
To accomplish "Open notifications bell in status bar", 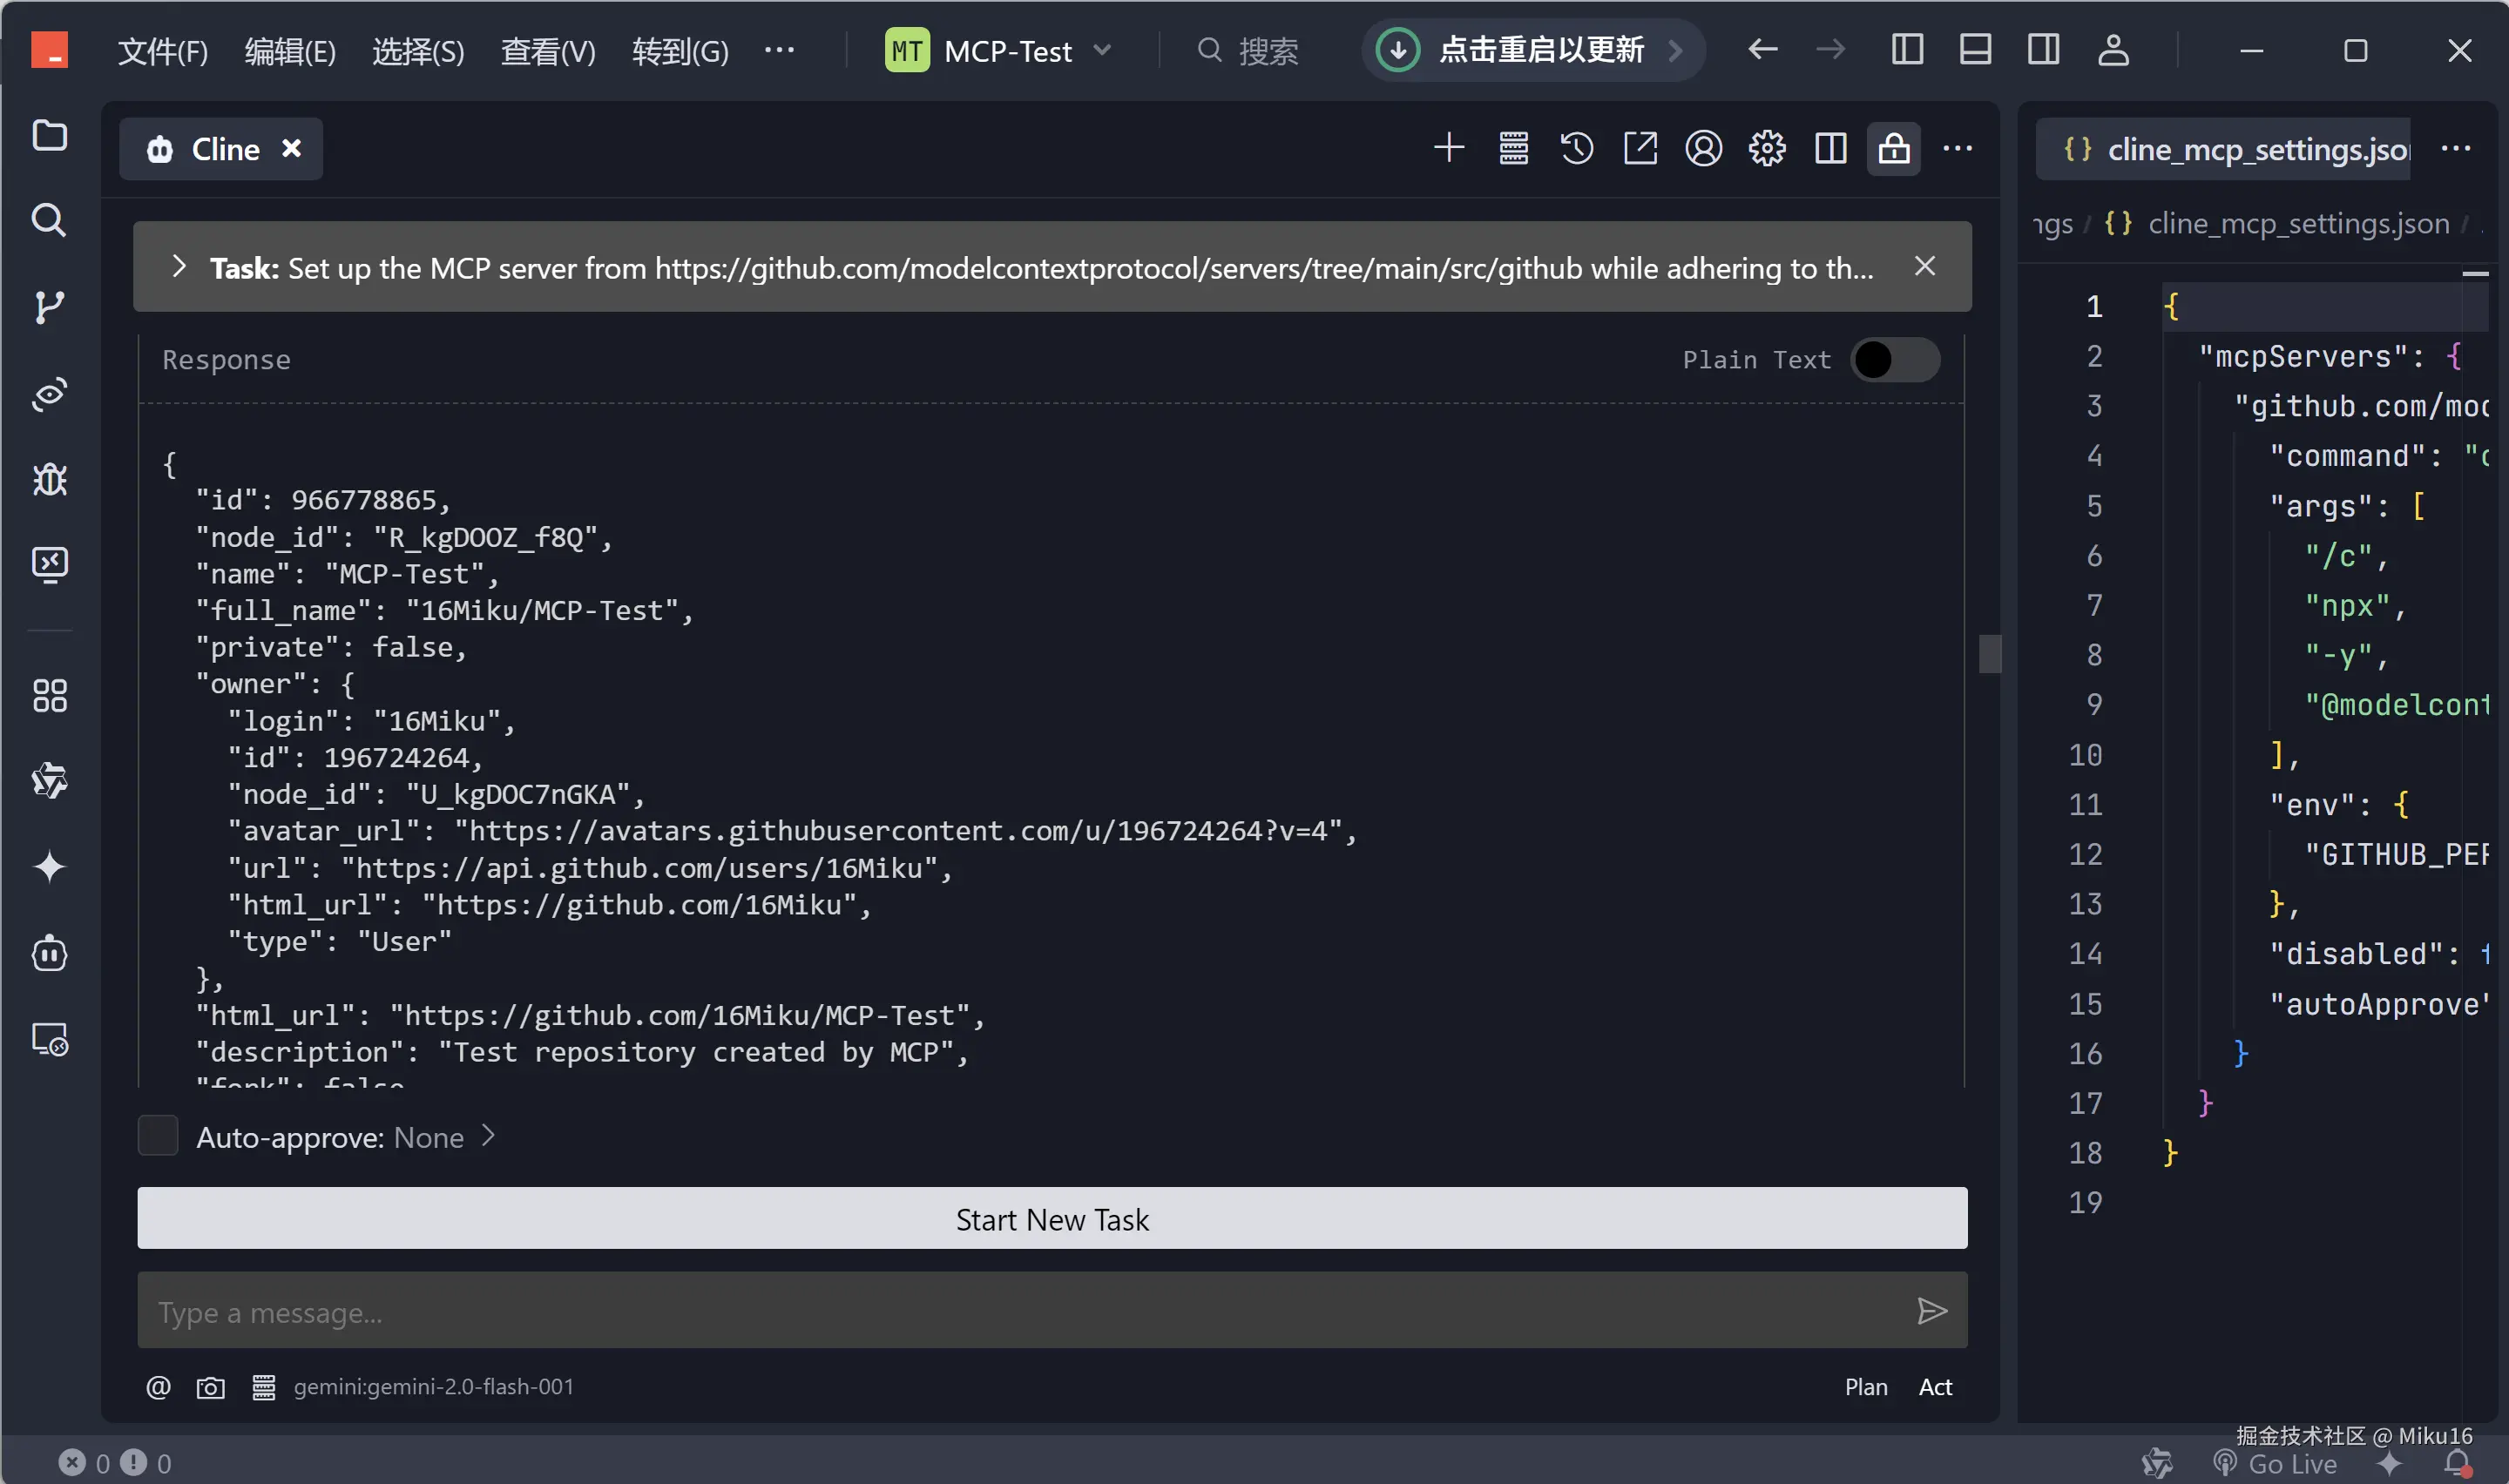I will [2458, 1463].
